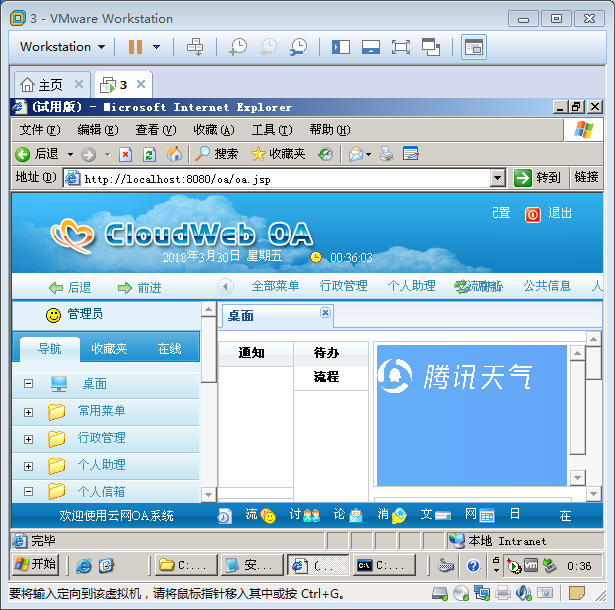Open the IE Search pane

click(x=217, y=154)
